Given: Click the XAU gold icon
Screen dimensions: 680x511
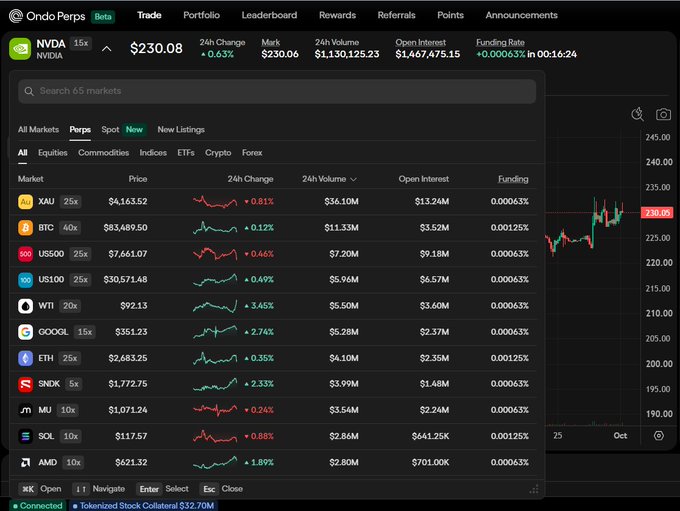Looking at the screenshot, I should coord(25,202).
